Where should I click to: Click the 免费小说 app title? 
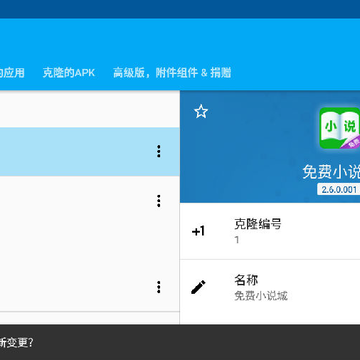click(x=331, y=172)
